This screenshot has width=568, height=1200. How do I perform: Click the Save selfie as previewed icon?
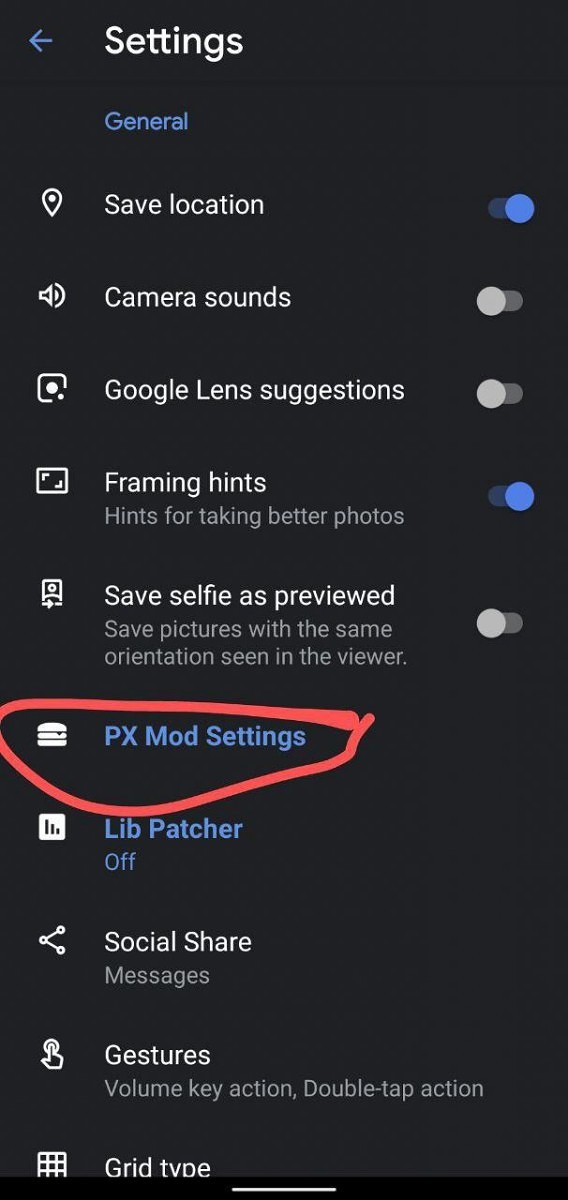[52, 594]
